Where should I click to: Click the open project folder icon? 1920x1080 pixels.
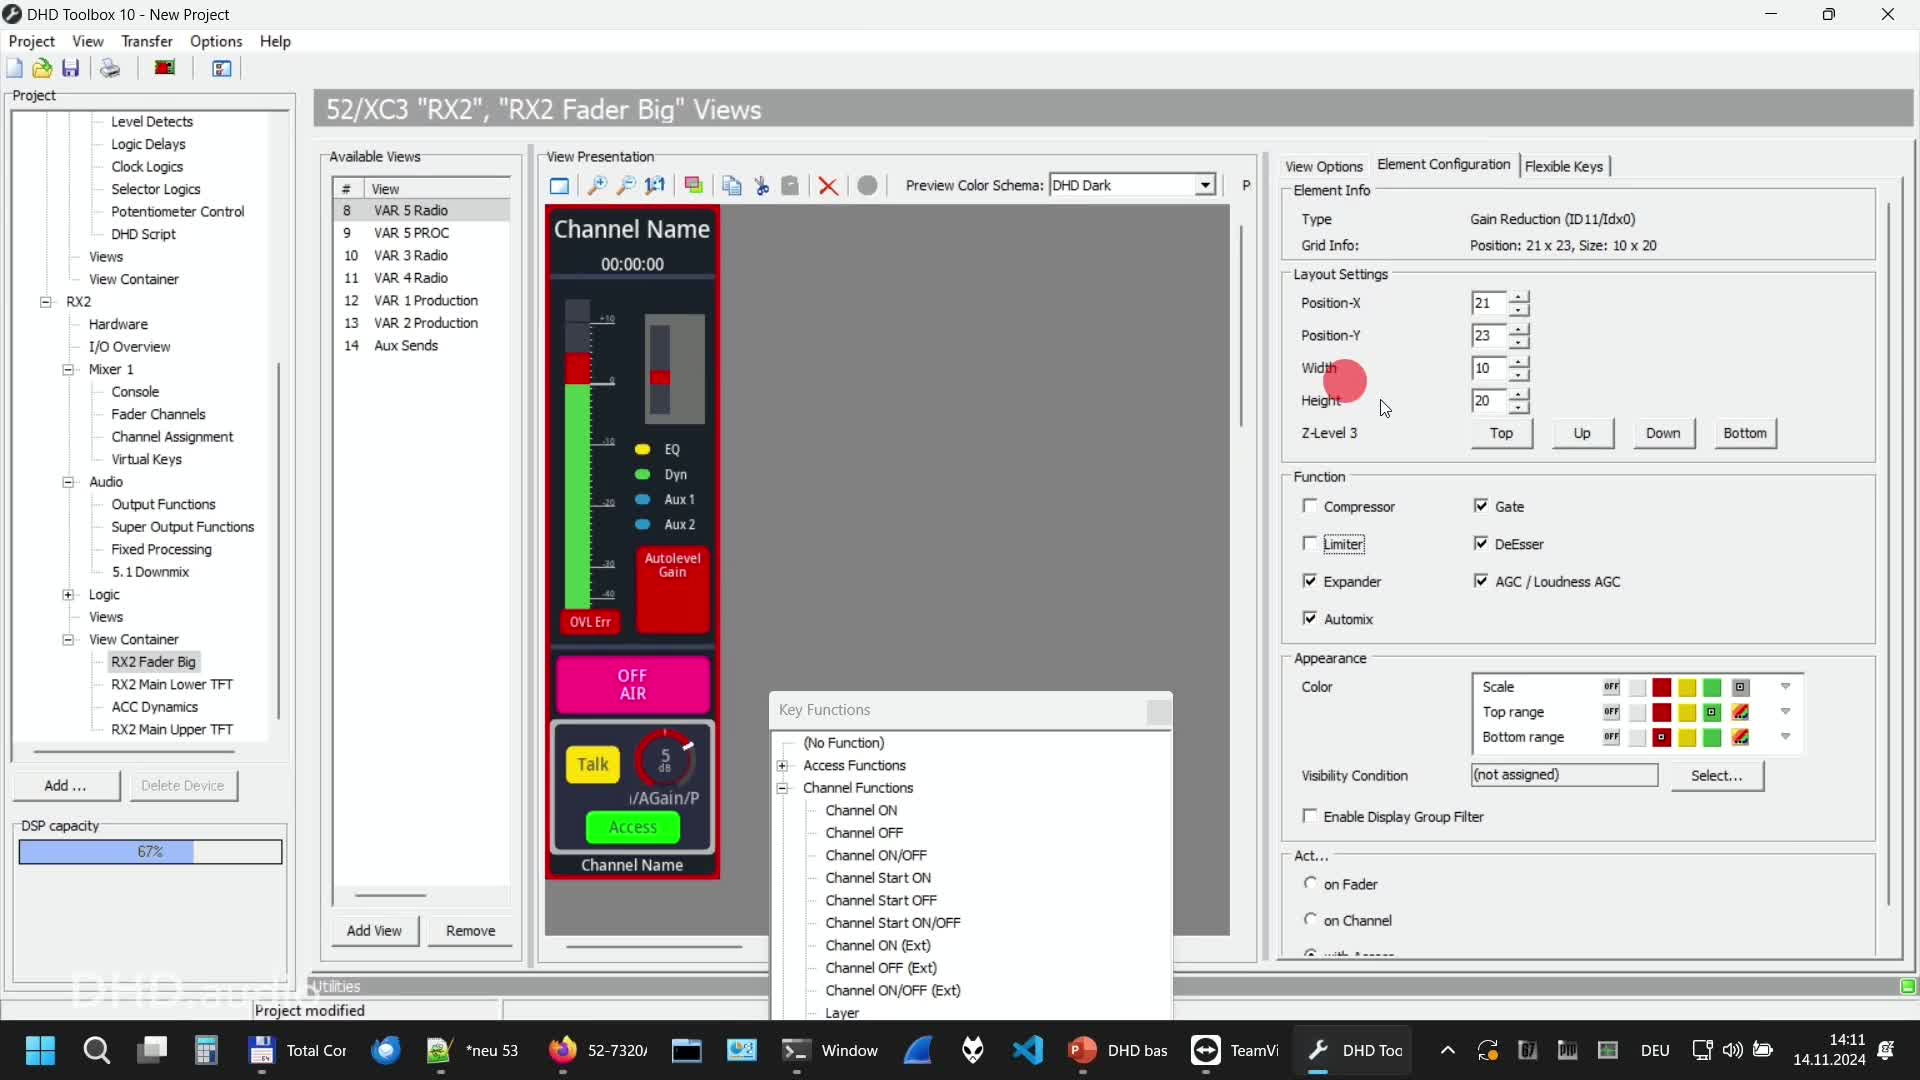tap(42, 68)
